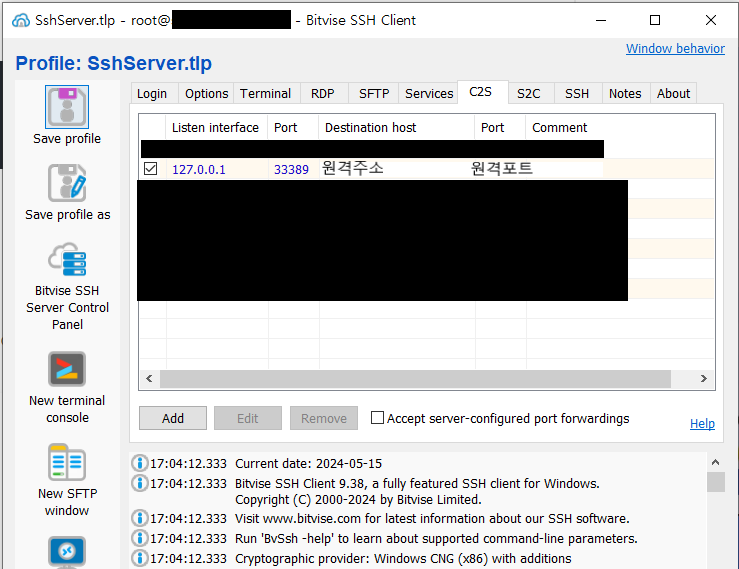The width and height of the screenshot is (739, 569).
Task: Click info icon beside Bitvise SSH Client 9.38 entry
Action: click(140, 483)
